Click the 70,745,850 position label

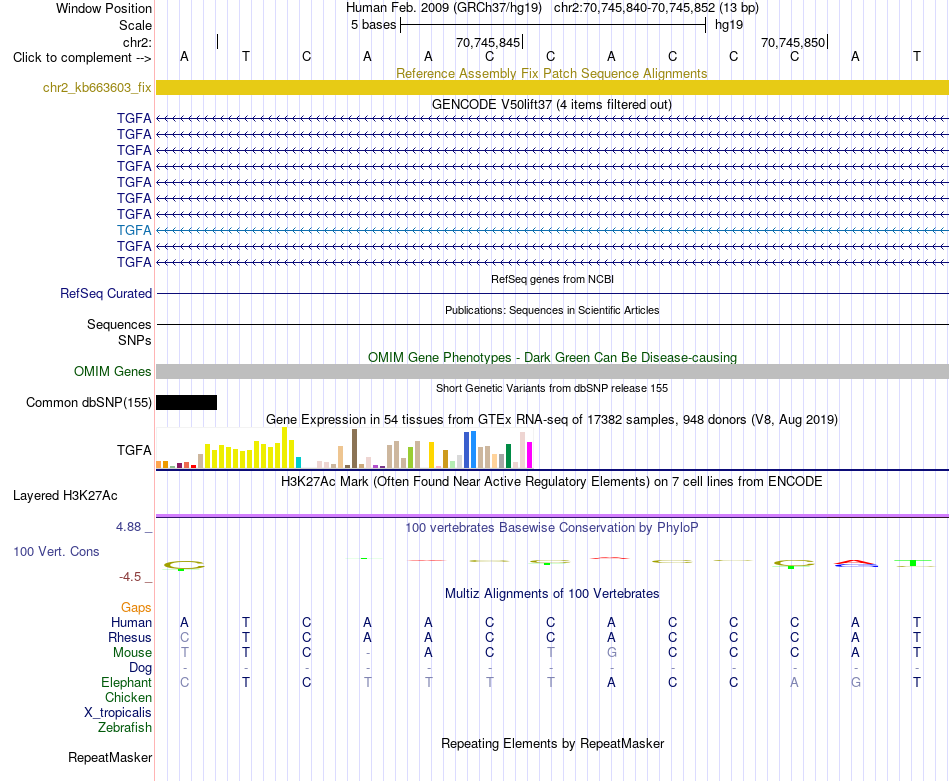pyautogui.click(x=793, y=42)
